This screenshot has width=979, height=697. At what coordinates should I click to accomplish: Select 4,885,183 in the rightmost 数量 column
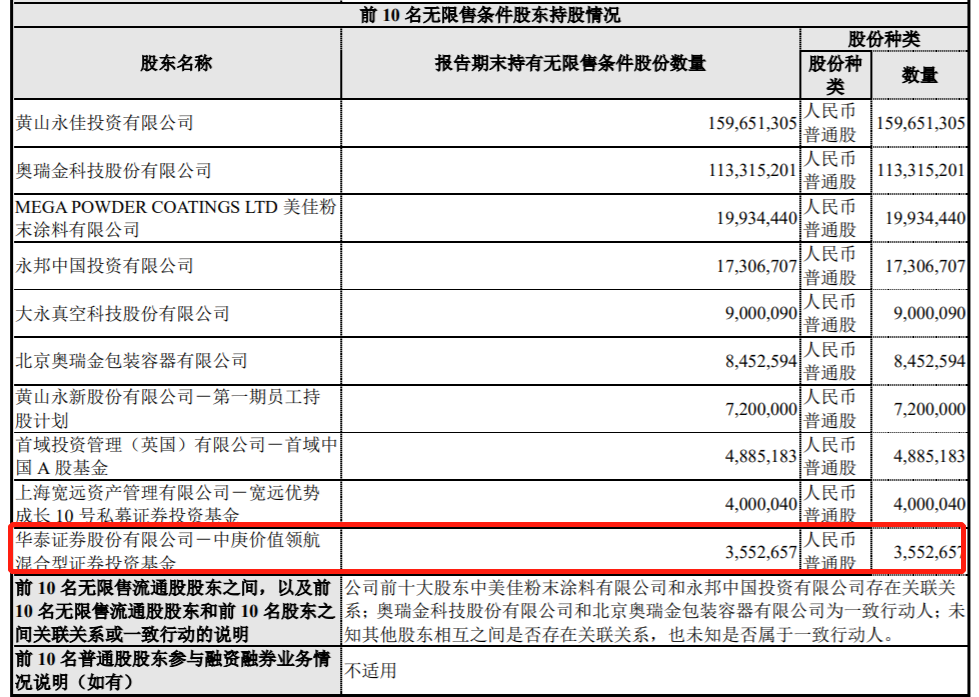coord(929,456)
